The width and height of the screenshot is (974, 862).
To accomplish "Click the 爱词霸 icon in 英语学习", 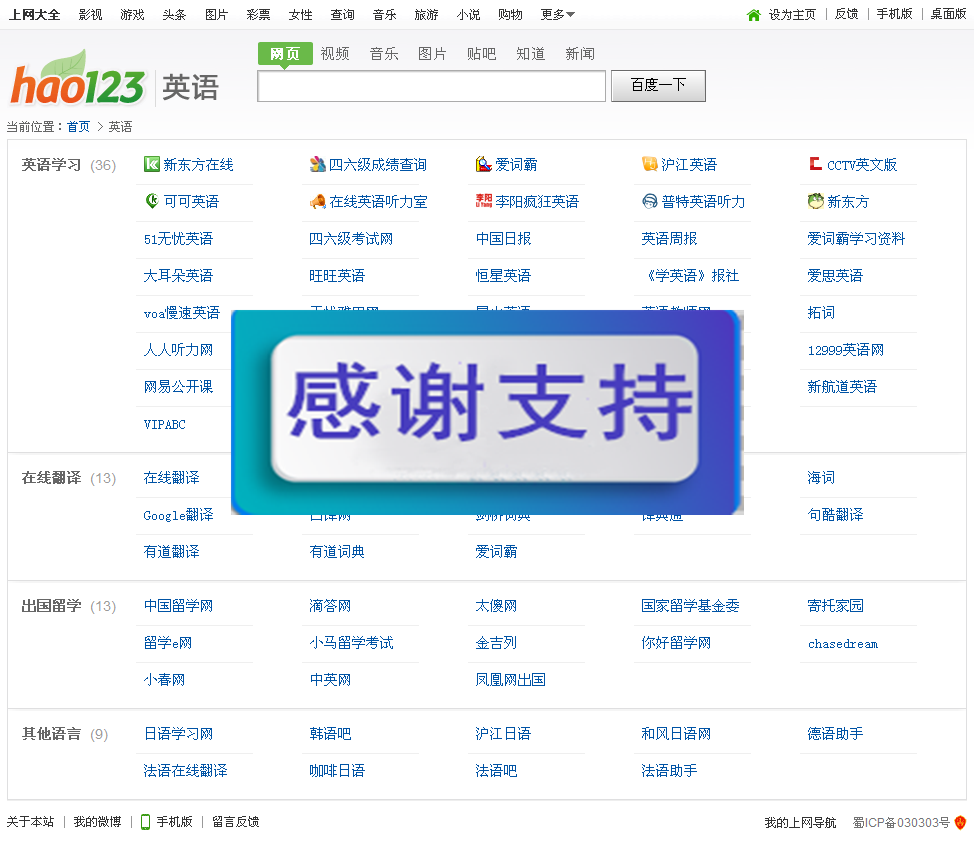I will (483, 164).
